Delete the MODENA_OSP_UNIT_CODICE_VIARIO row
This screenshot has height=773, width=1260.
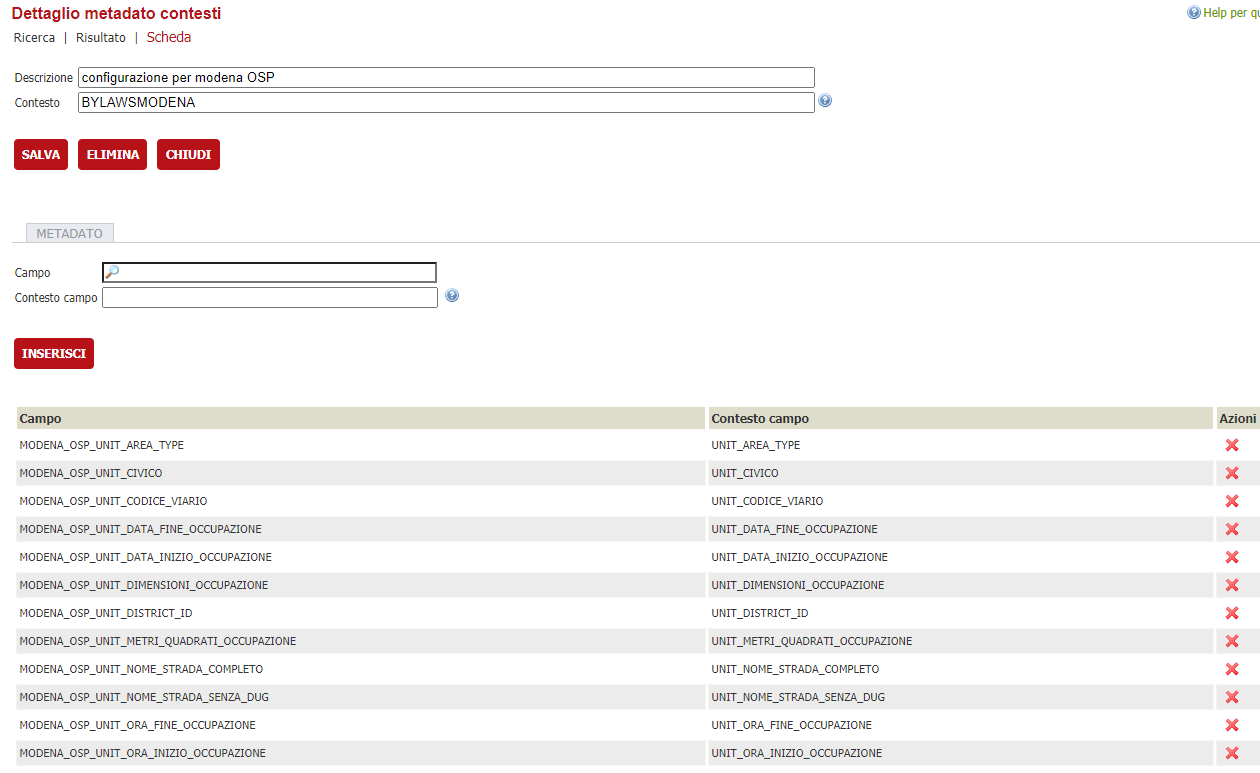[x=1232, y=501]
